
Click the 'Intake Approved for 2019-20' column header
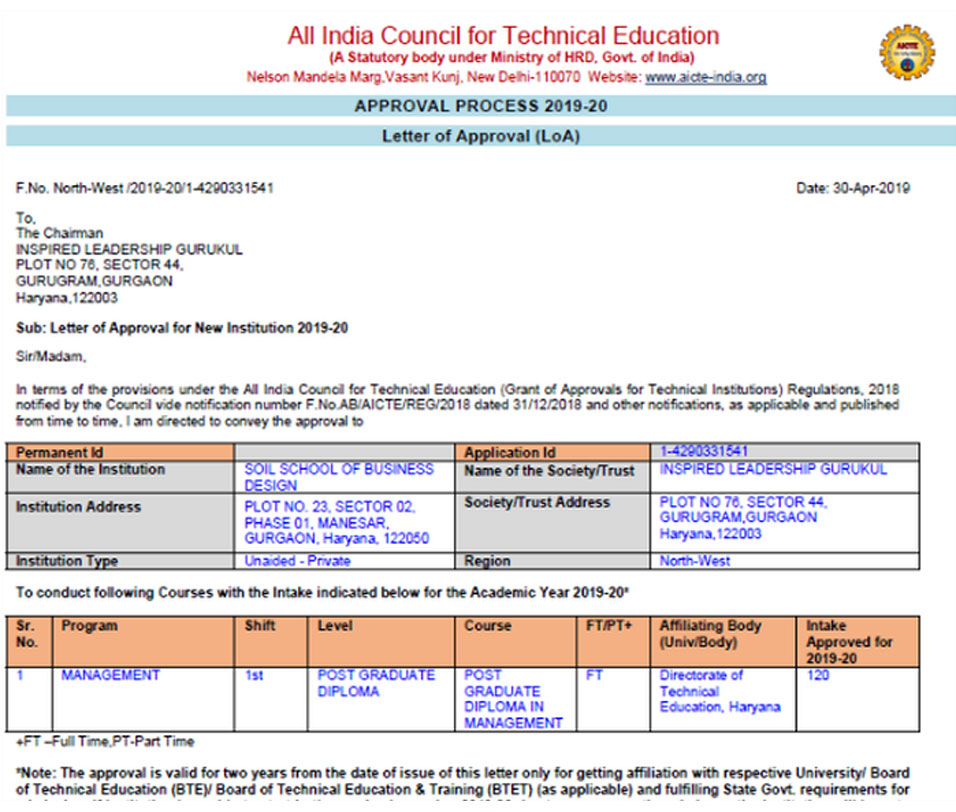click(x=858, y=641)
